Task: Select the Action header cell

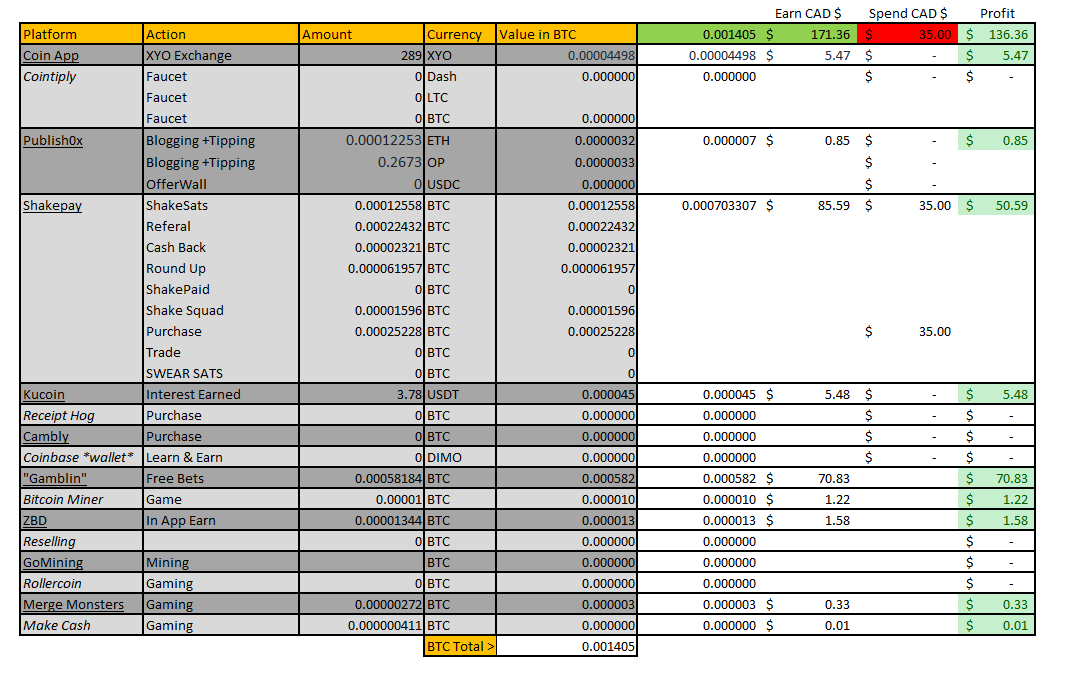Action: [x=221, y=34]
